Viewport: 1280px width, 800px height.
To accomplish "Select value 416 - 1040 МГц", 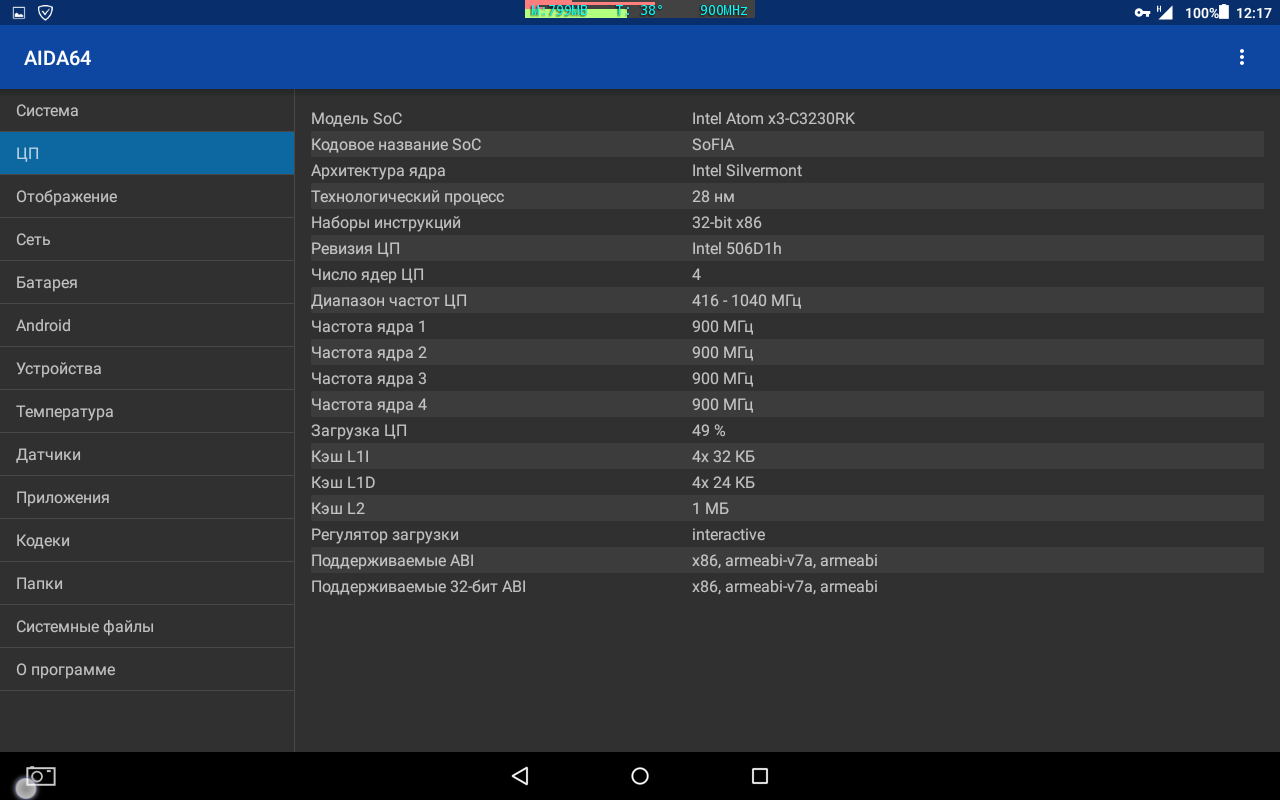I will click(x=746, y=301).
